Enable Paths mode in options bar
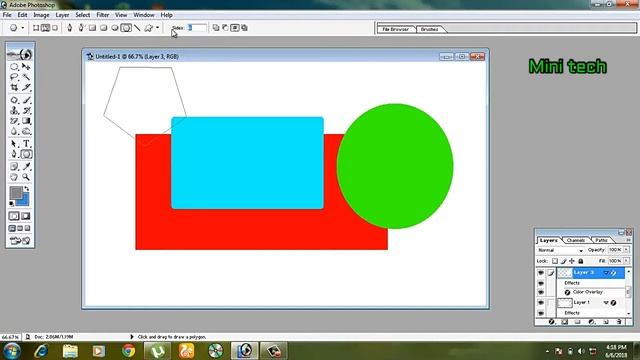The width and height of the screenshot is (640, 360). [x=45, y=28]
